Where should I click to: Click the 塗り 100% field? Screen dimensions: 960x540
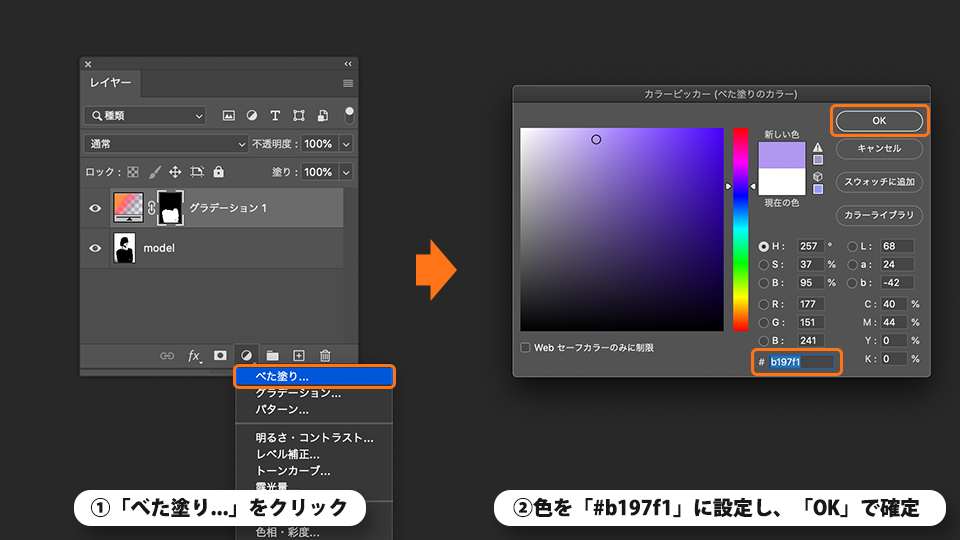tap(319, 172)
